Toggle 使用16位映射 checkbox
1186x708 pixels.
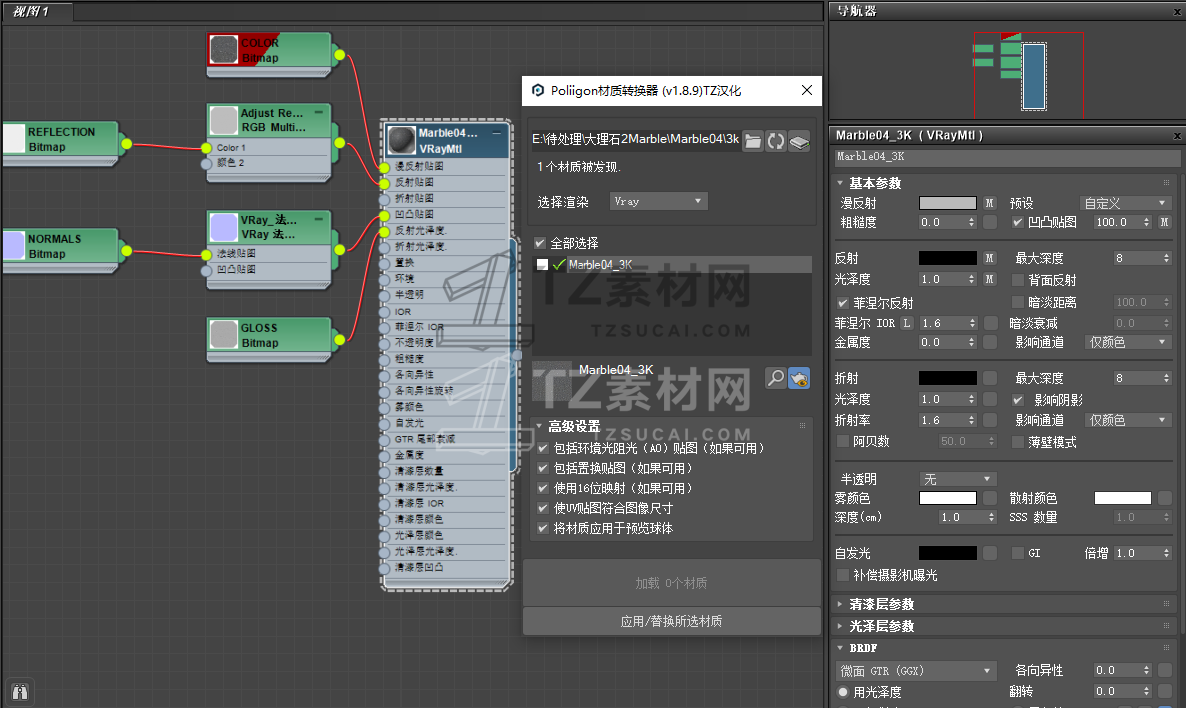click(542, 488)
